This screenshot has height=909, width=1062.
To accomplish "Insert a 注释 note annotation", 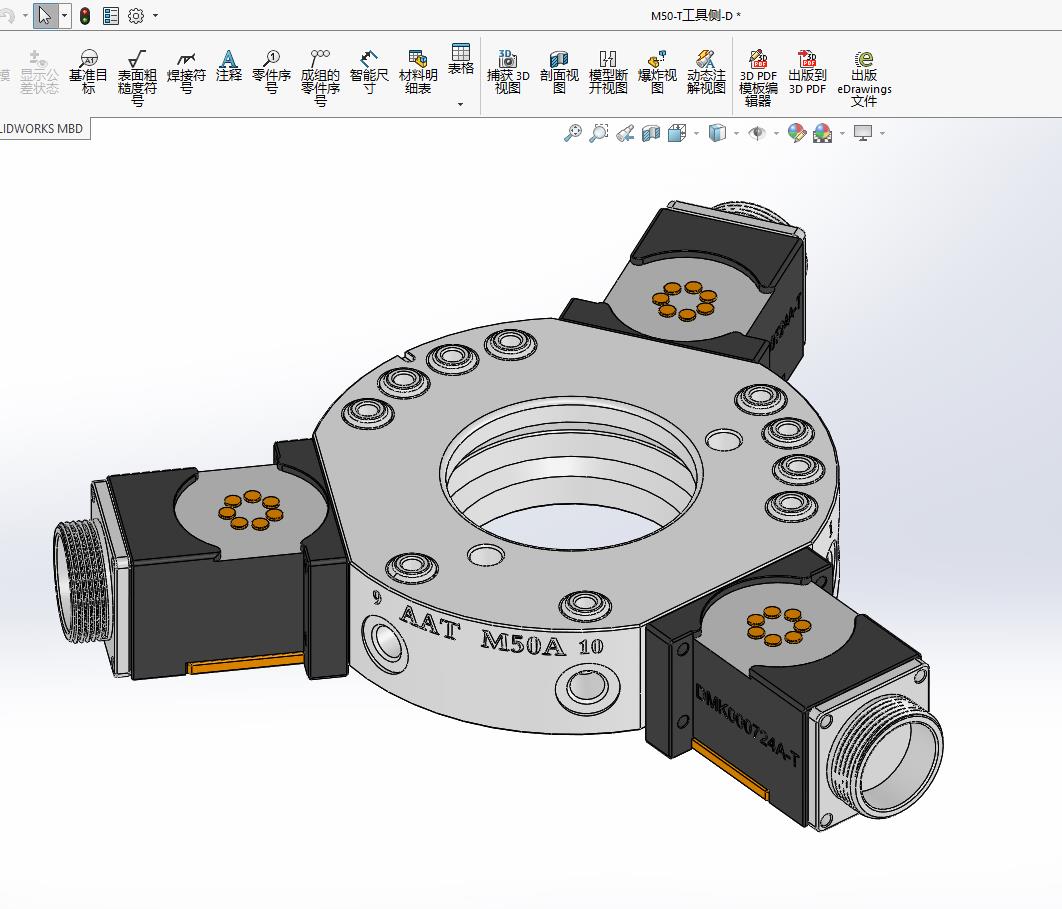I will point(229,66).
